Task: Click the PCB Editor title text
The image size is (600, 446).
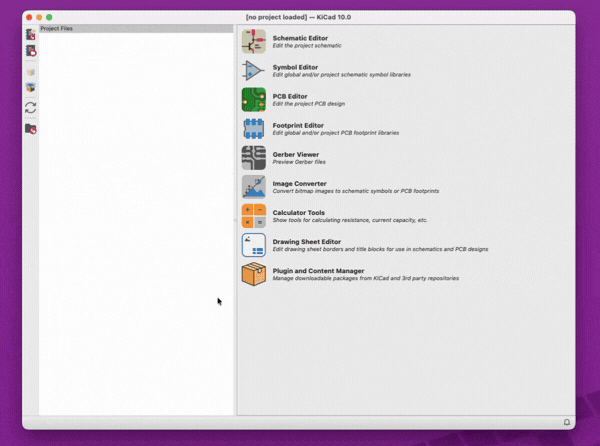Action: point(290,96)
